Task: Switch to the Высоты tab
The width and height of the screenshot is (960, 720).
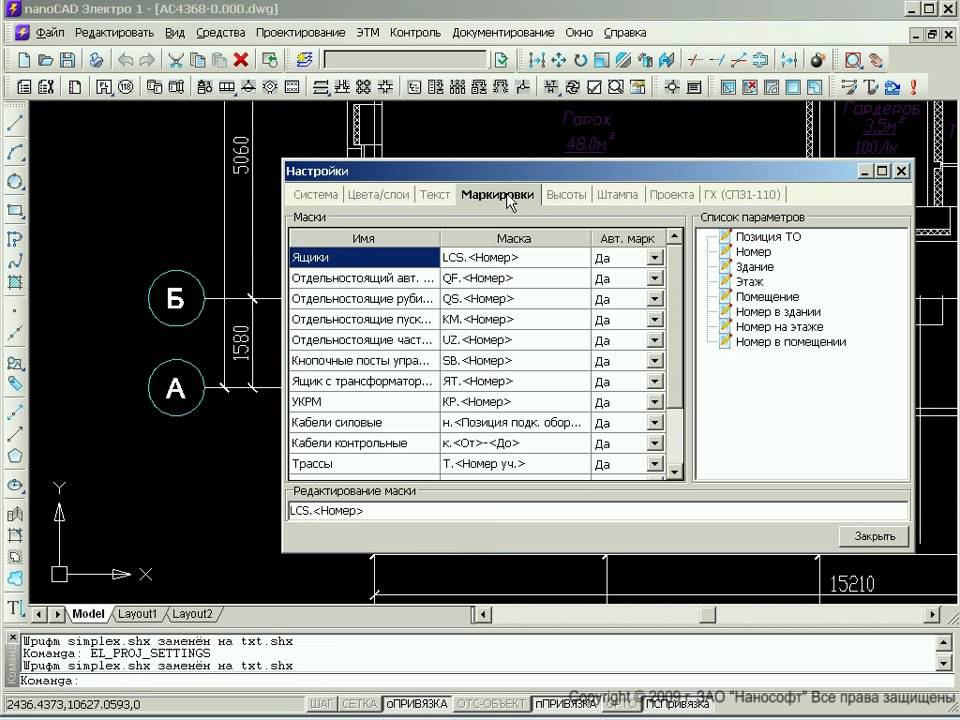Action: click(x=566, y=194)
